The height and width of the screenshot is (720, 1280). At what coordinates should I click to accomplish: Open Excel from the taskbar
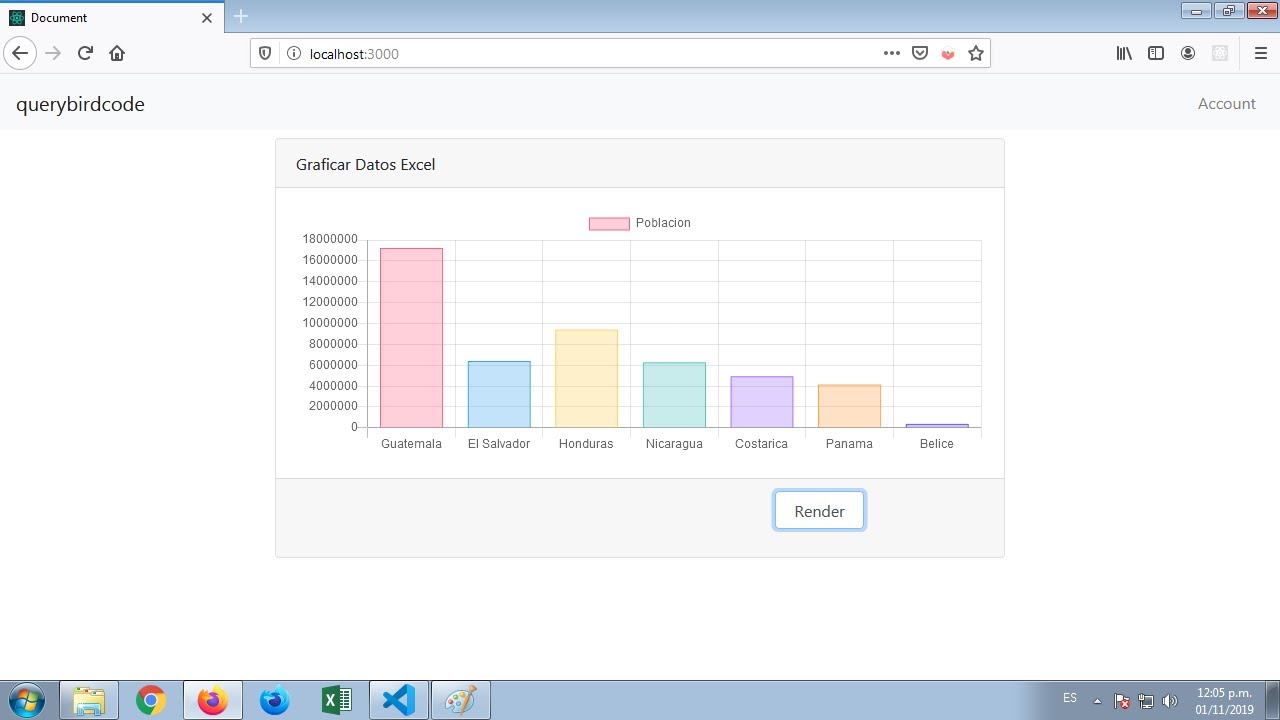337,700
